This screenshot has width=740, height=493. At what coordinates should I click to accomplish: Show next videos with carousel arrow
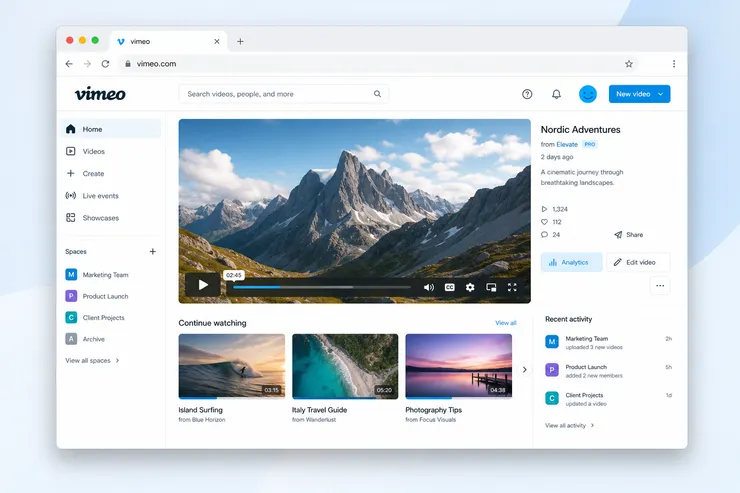(524, 369)
